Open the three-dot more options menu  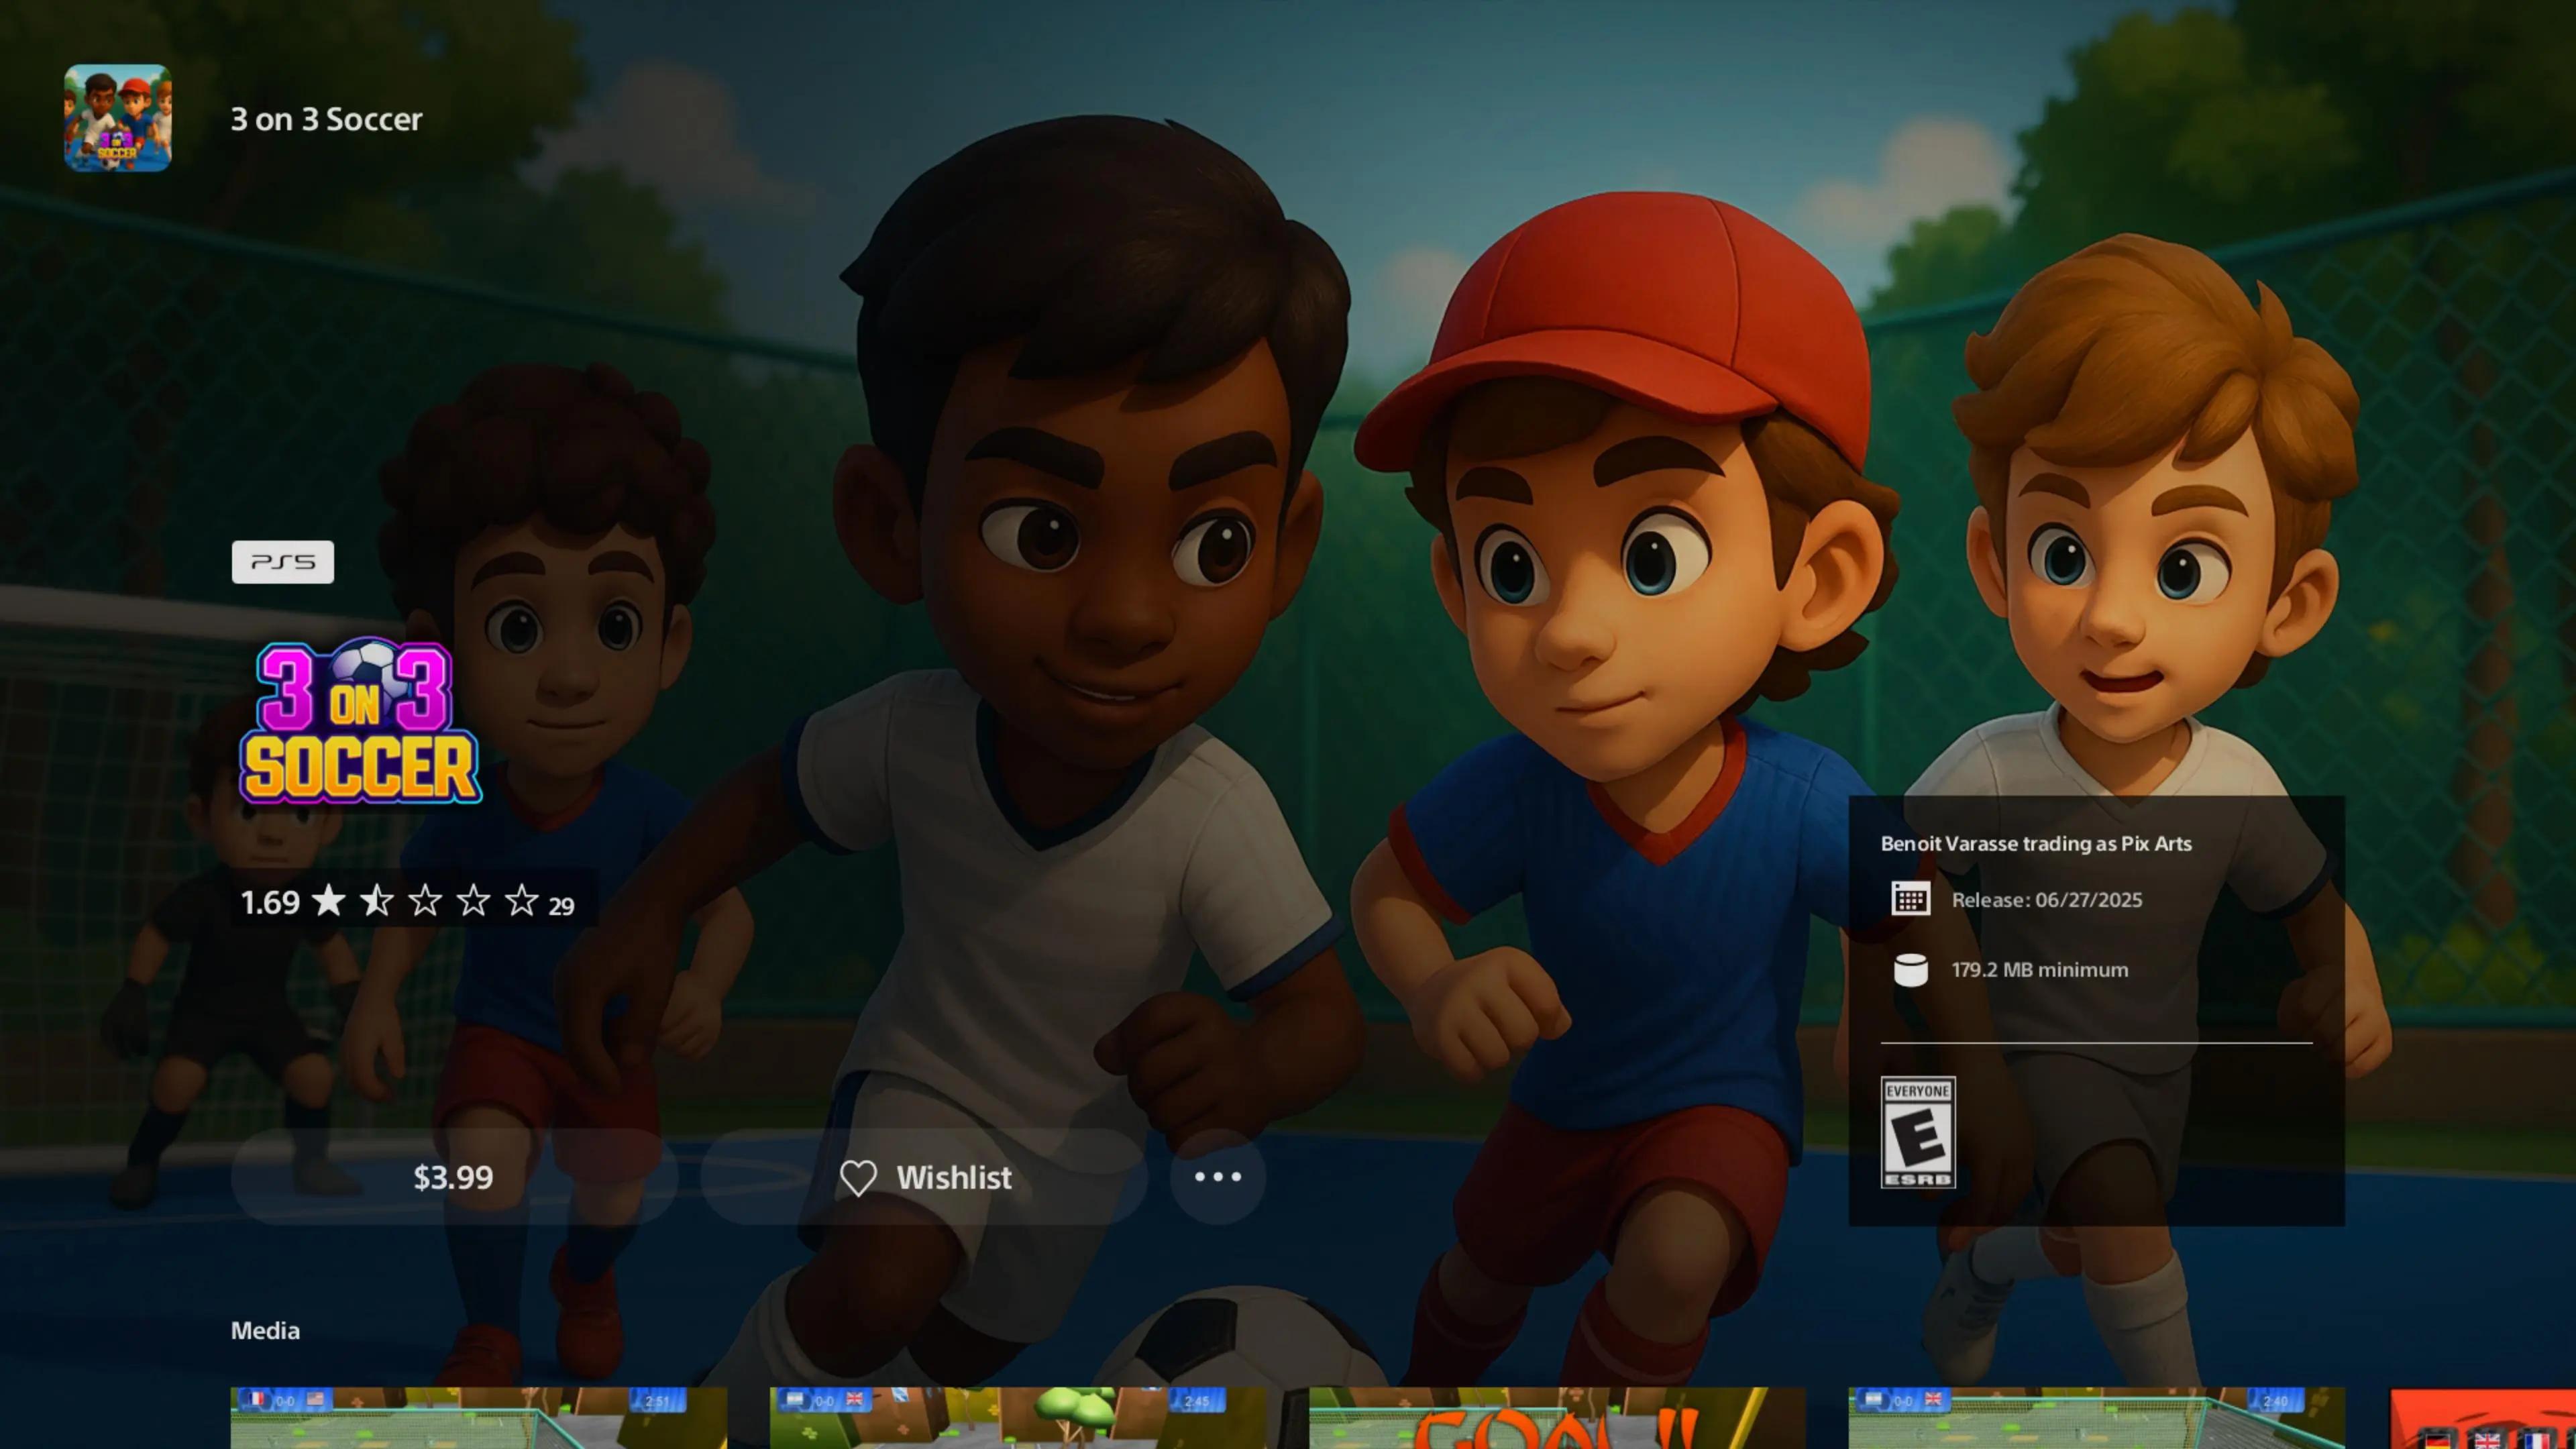[x=1218, y=1177]
